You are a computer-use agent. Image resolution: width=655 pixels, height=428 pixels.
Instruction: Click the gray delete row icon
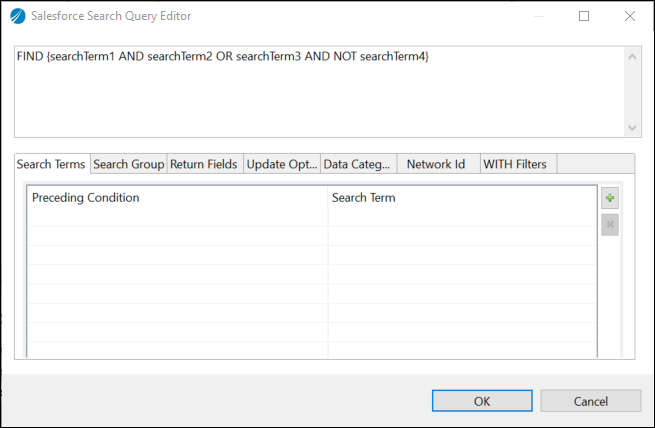(610, 224)
